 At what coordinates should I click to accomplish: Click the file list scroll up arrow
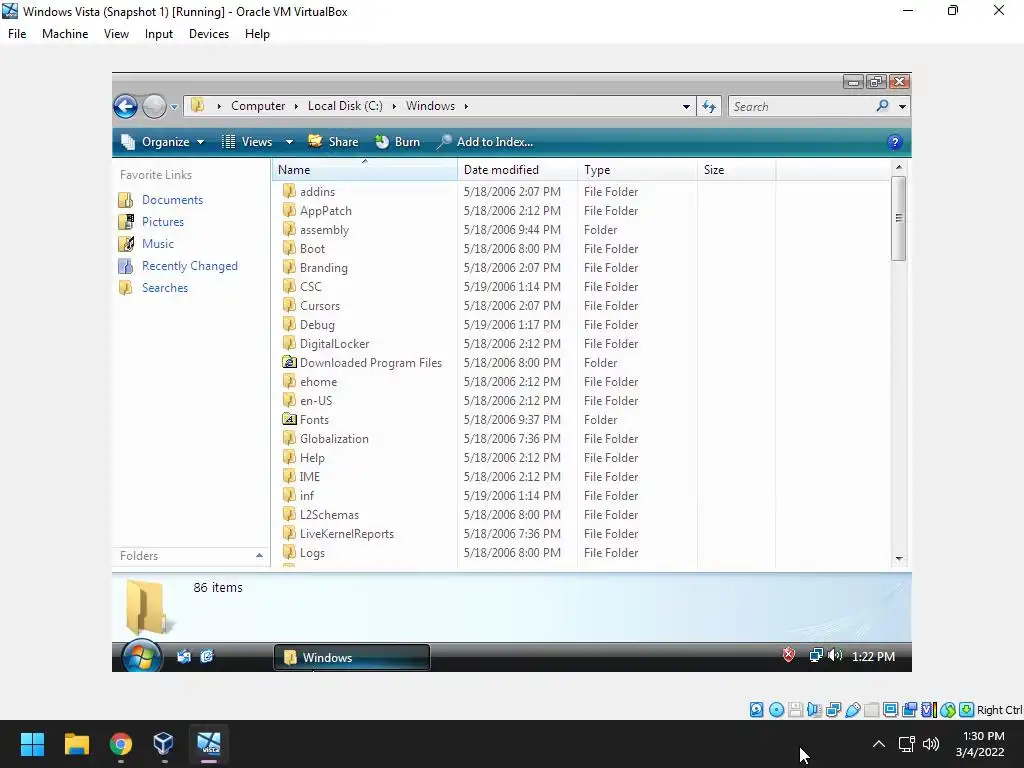(899, 167)
